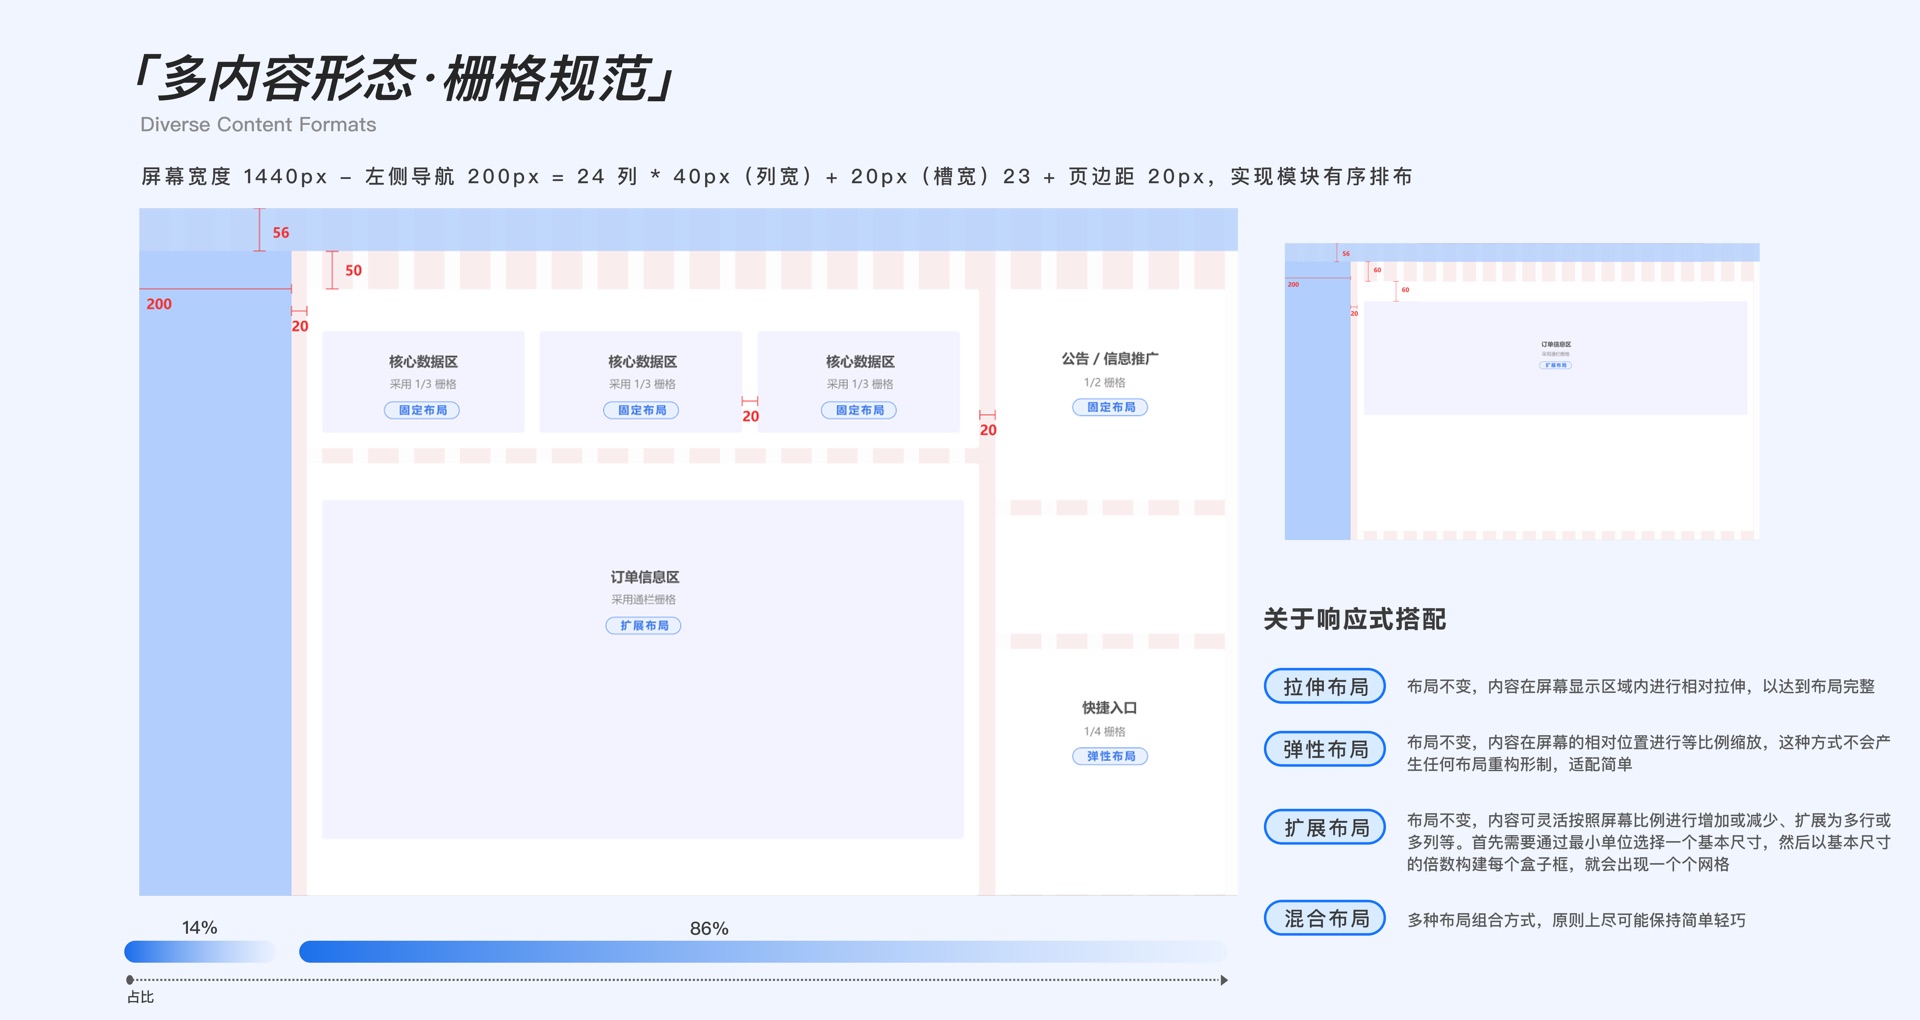Click the red 56 height label
This screenshot has height=1020, width=1920.
point(281,233)
